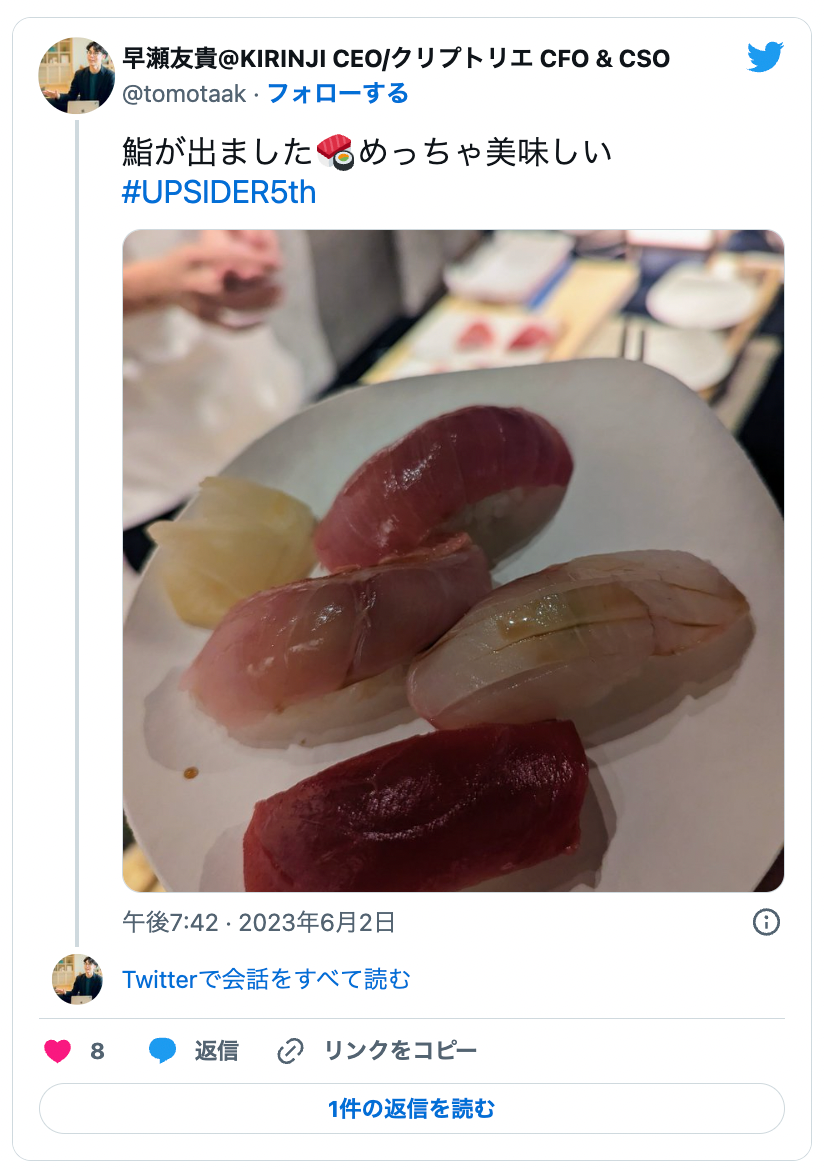The width and height of the screenshot is (824, 1170).
Task: Open the #UPSIDER5th hashtag link
Action: coord(219,192)
